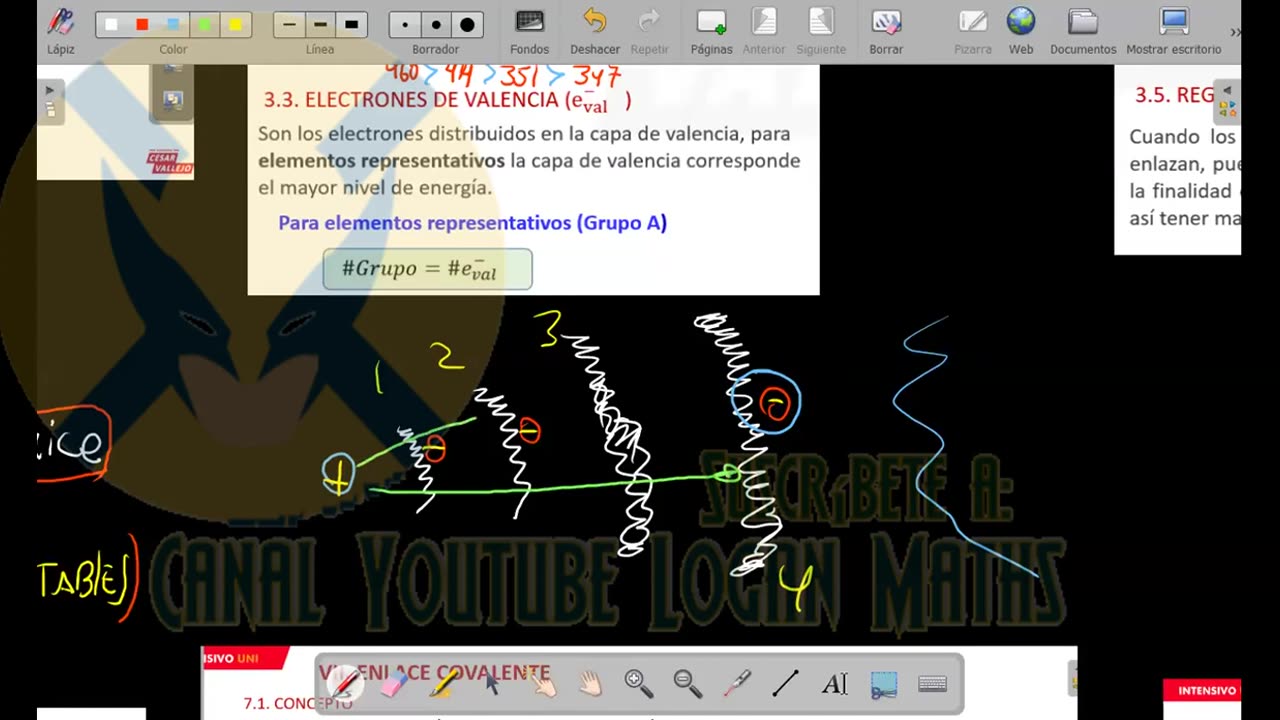Select the Lápiz pen tool in top toolbar

point(60,30)
